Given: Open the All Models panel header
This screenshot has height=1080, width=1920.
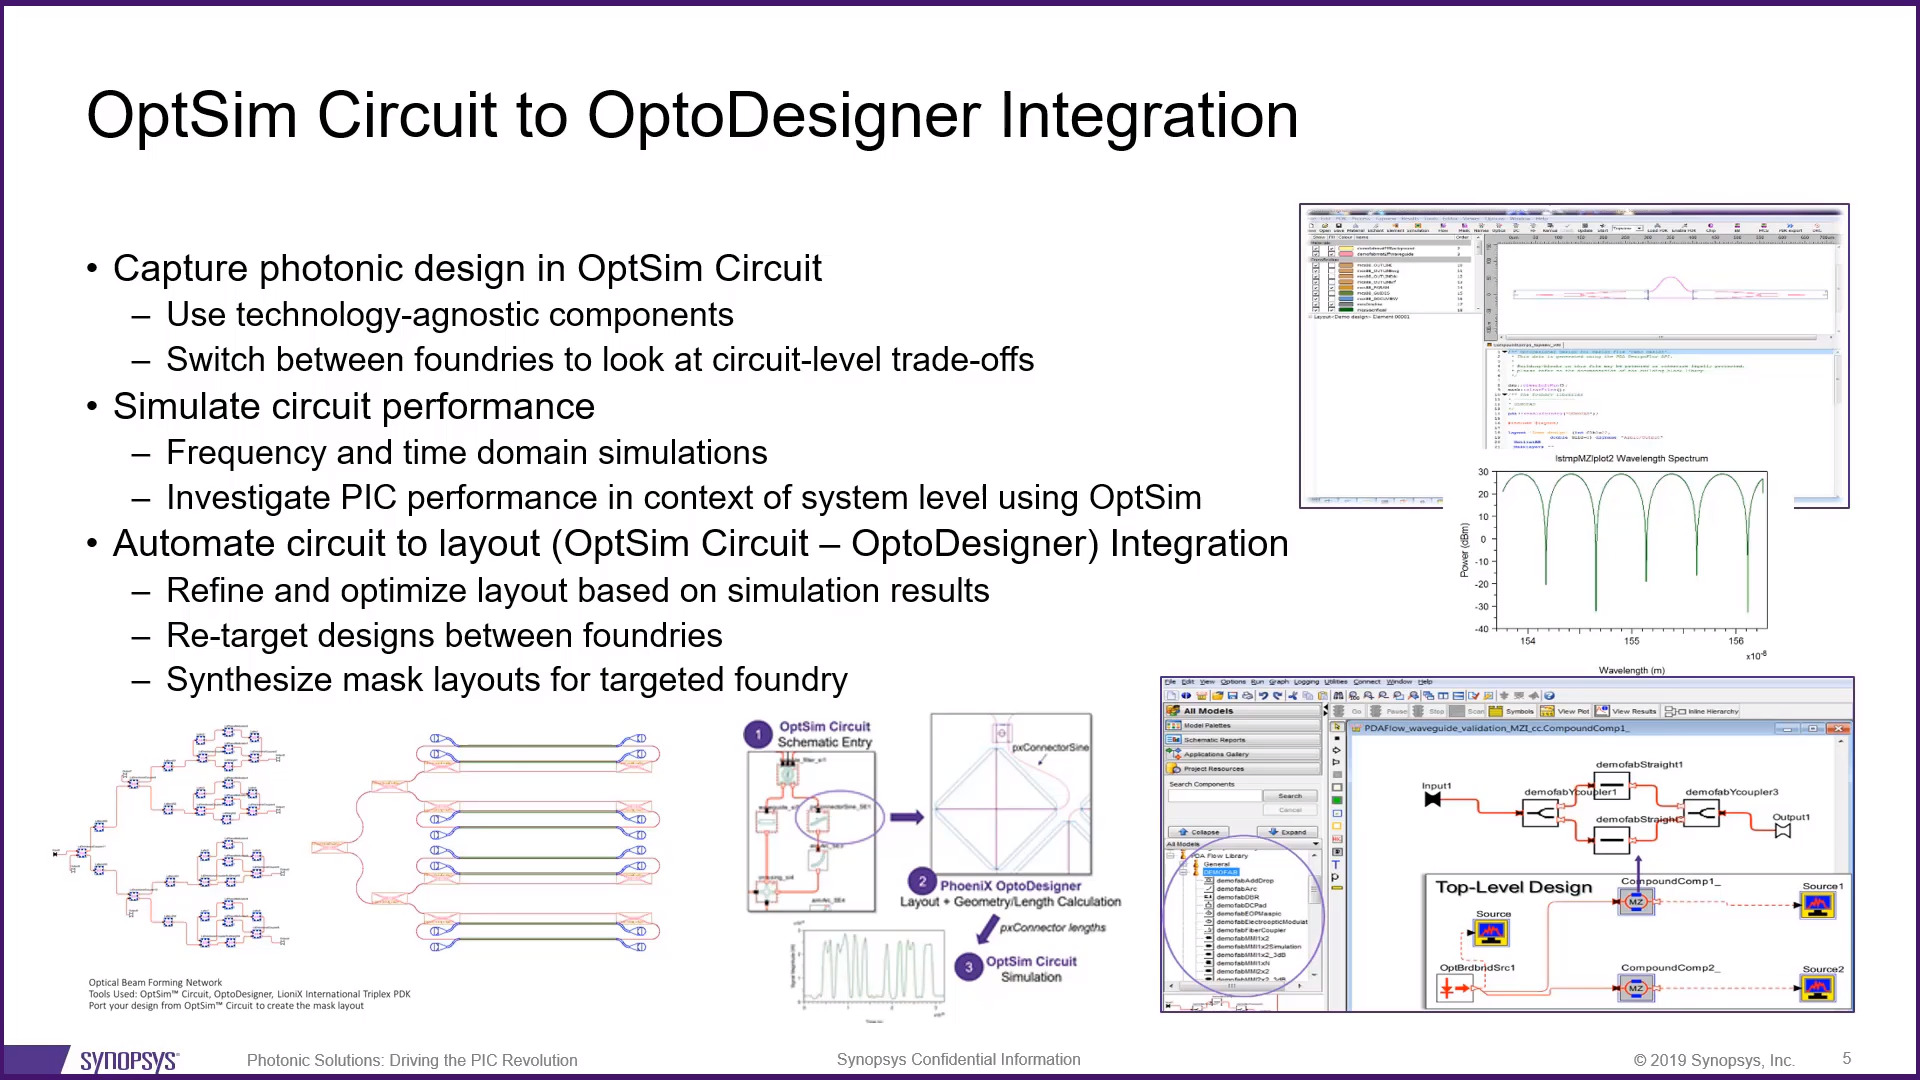Looking at the screenshot, I should [1242, 710].
